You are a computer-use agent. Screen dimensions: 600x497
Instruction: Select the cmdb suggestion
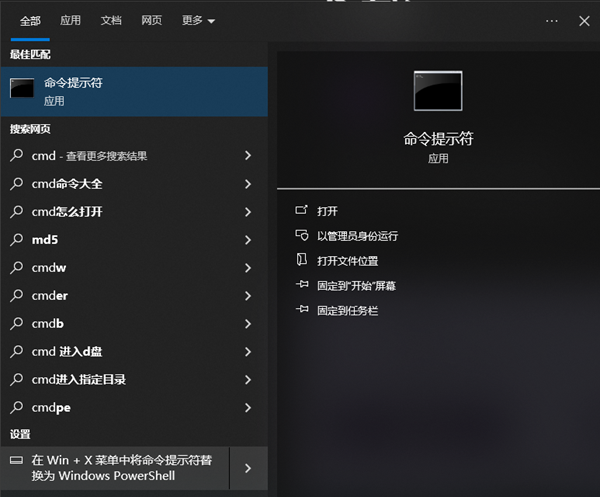coord(134,324)
